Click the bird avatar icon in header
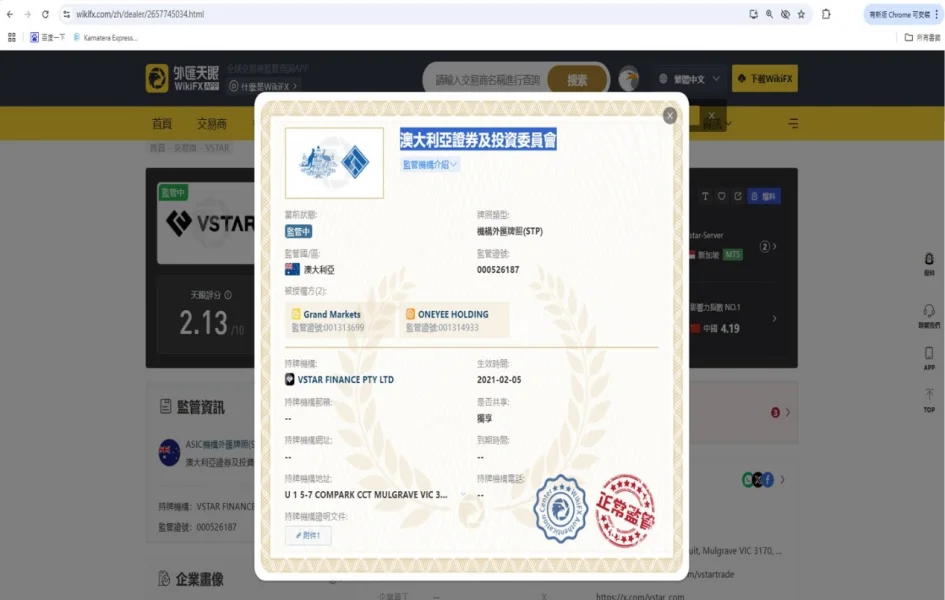945x600 pixels. pyautogui.click(x=629, y=79)
